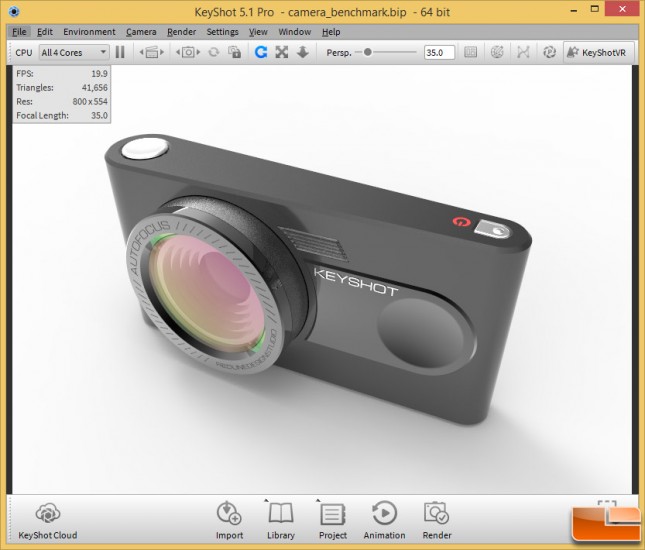
Task: Open the environment switcher icon
Action: 152,52
